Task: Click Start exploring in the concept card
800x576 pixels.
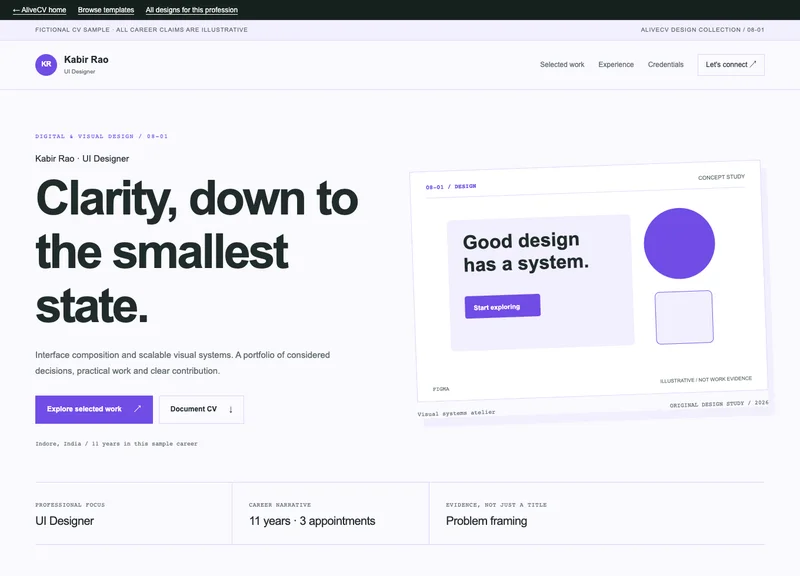Action: point(503,306)
